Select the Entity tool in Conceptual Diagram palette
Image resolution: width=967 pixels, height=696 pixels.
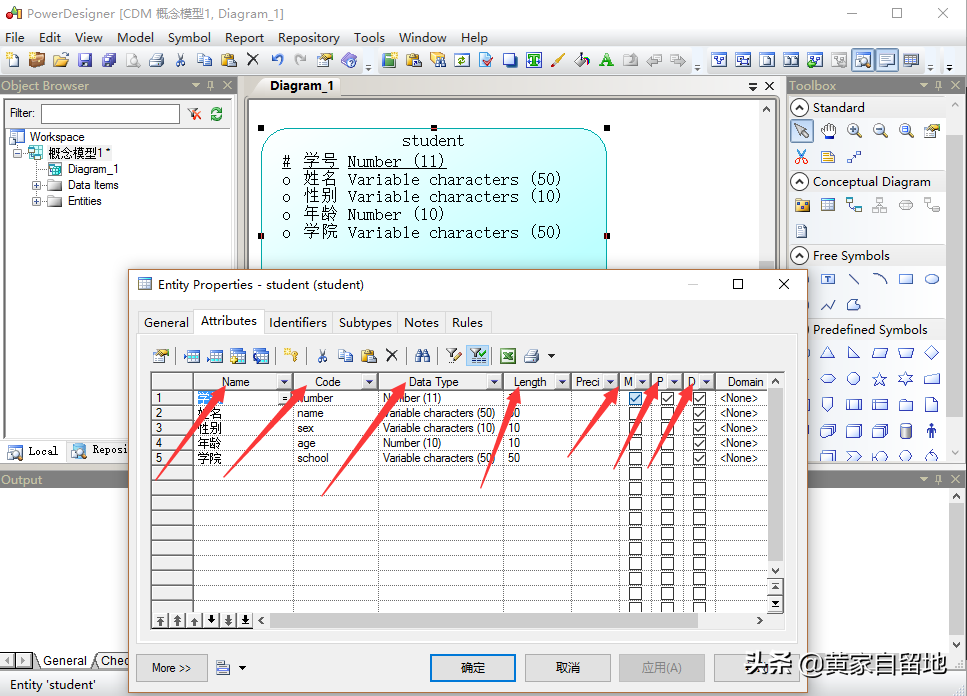[827, 205]
